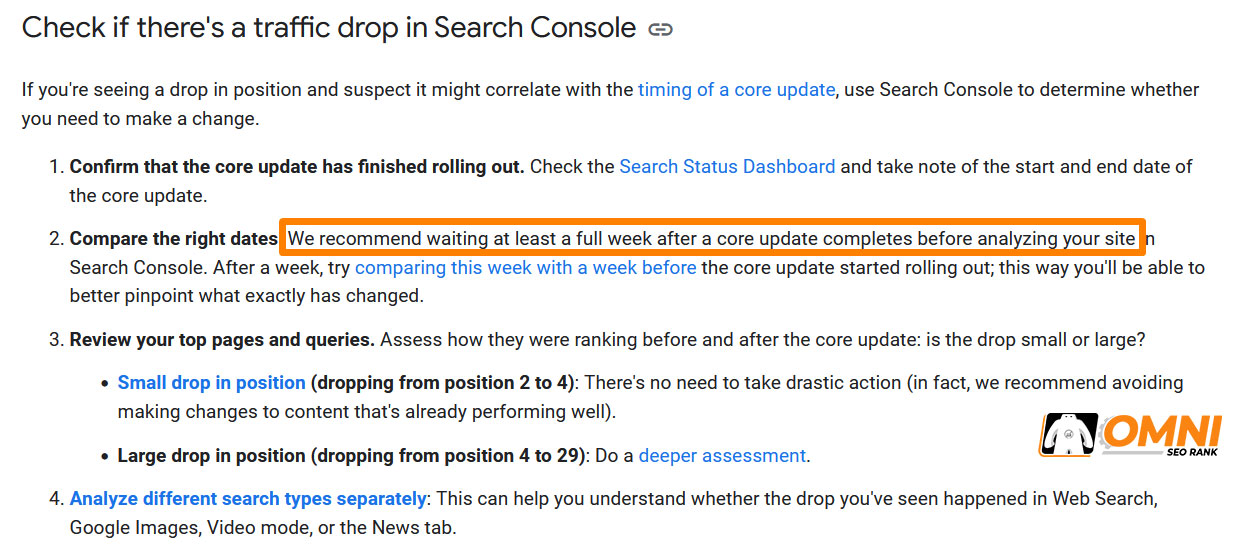
Task: Click 'Large drop in position' bold text
Action: [x=211, y=456]
